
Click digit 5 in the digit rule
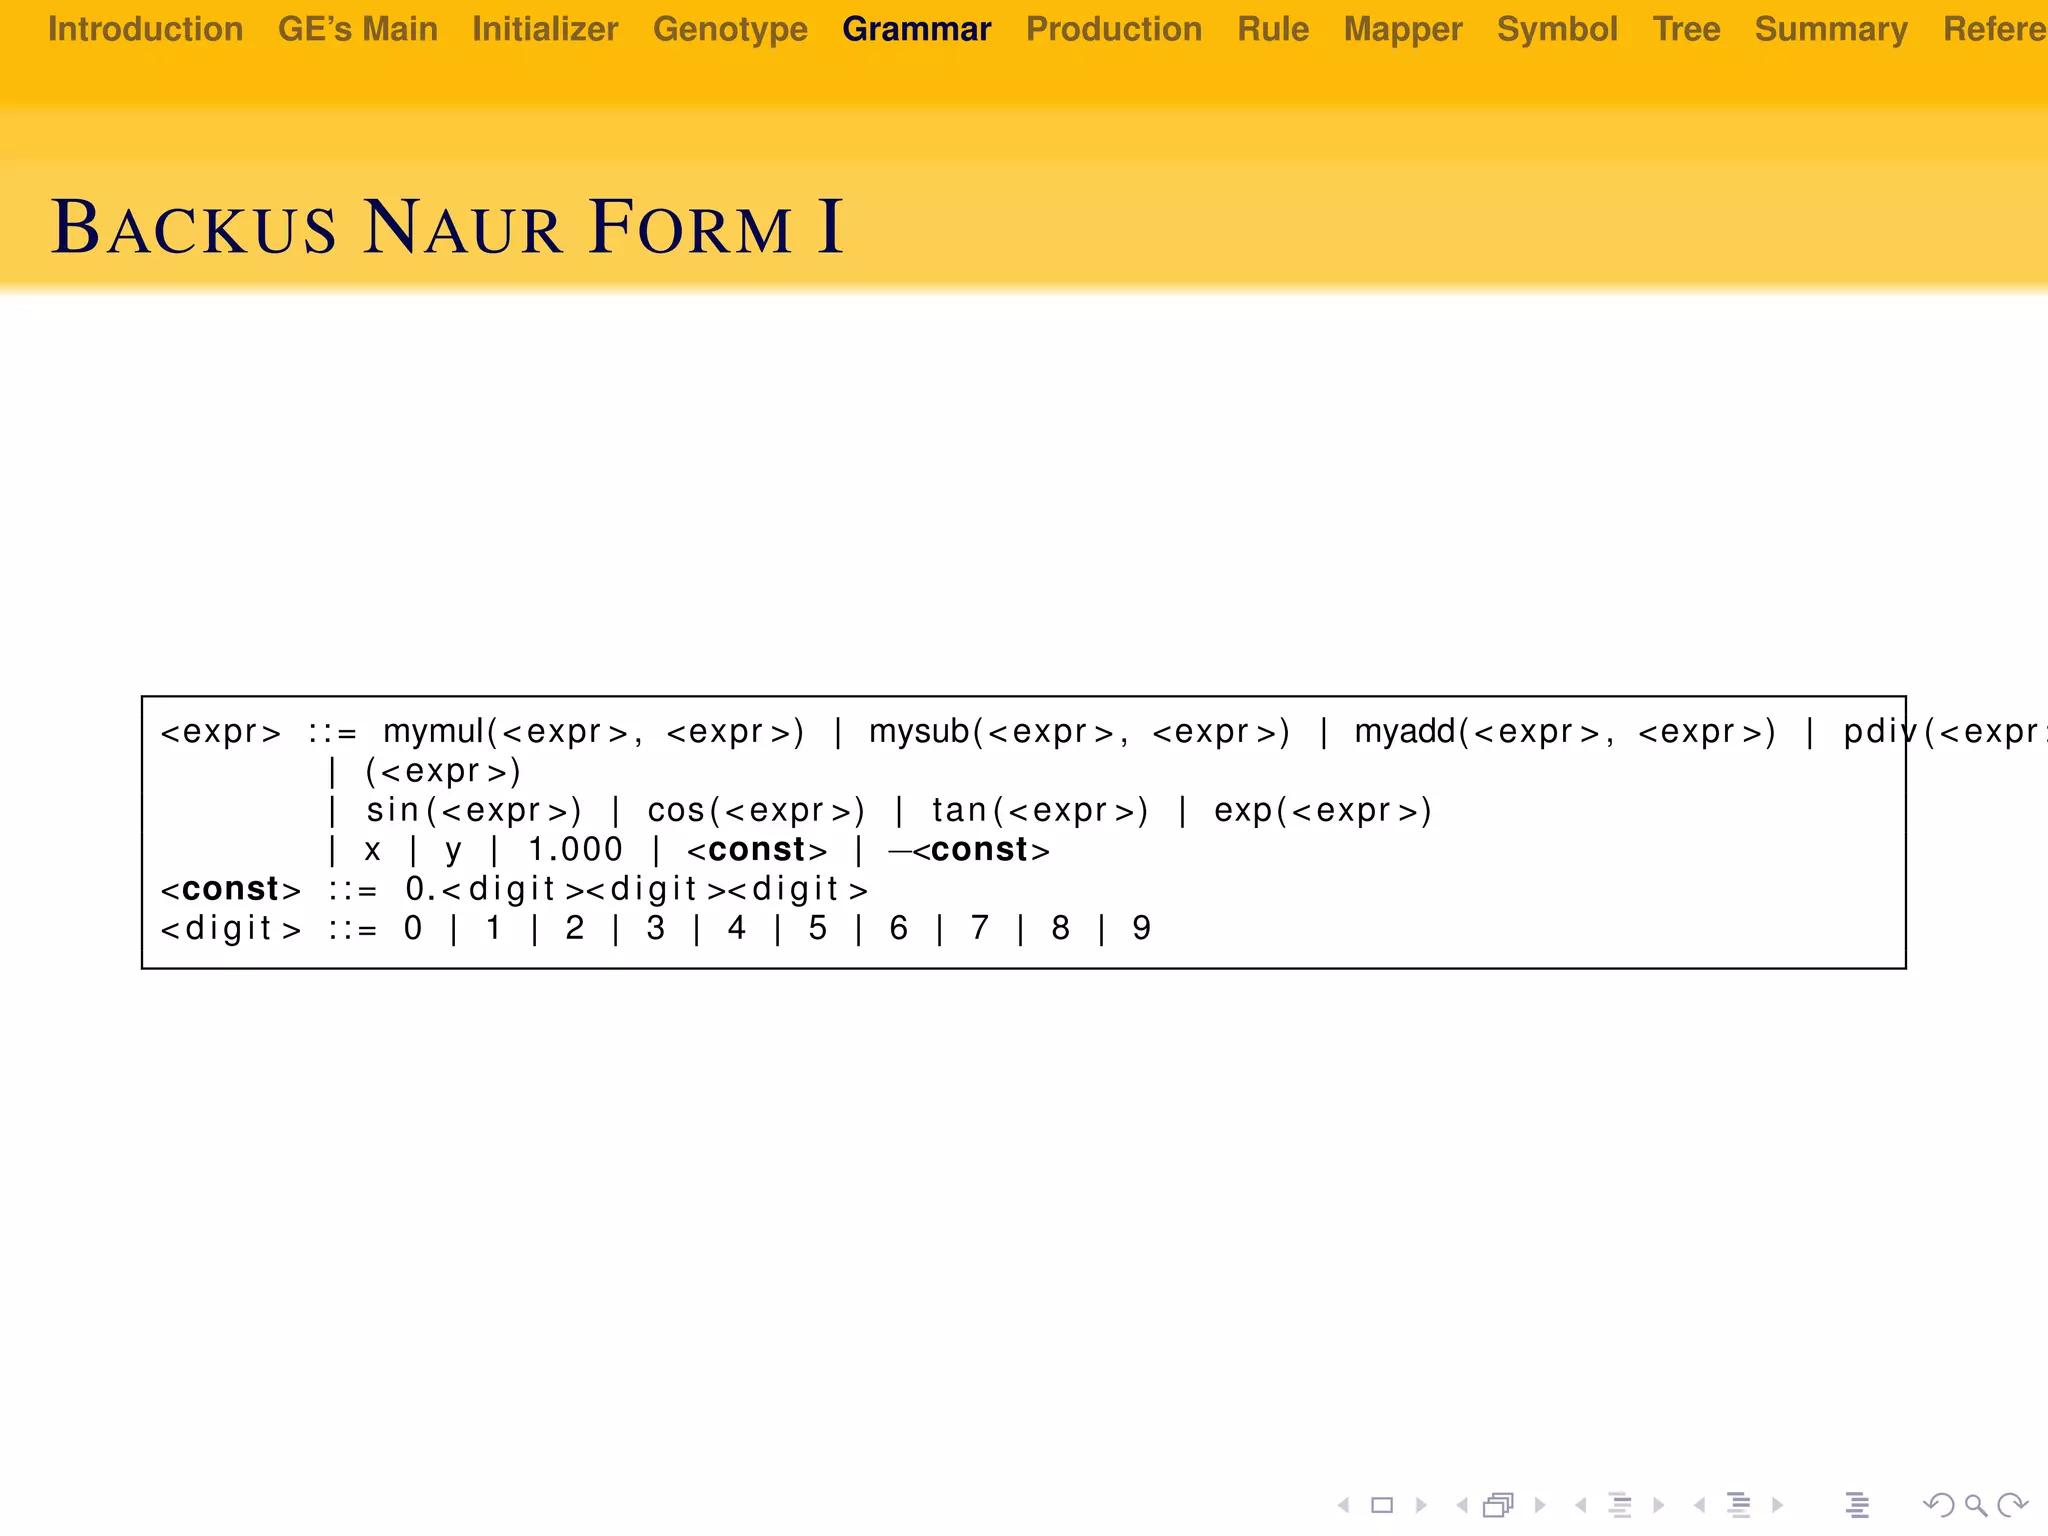(x=818, y=928)
